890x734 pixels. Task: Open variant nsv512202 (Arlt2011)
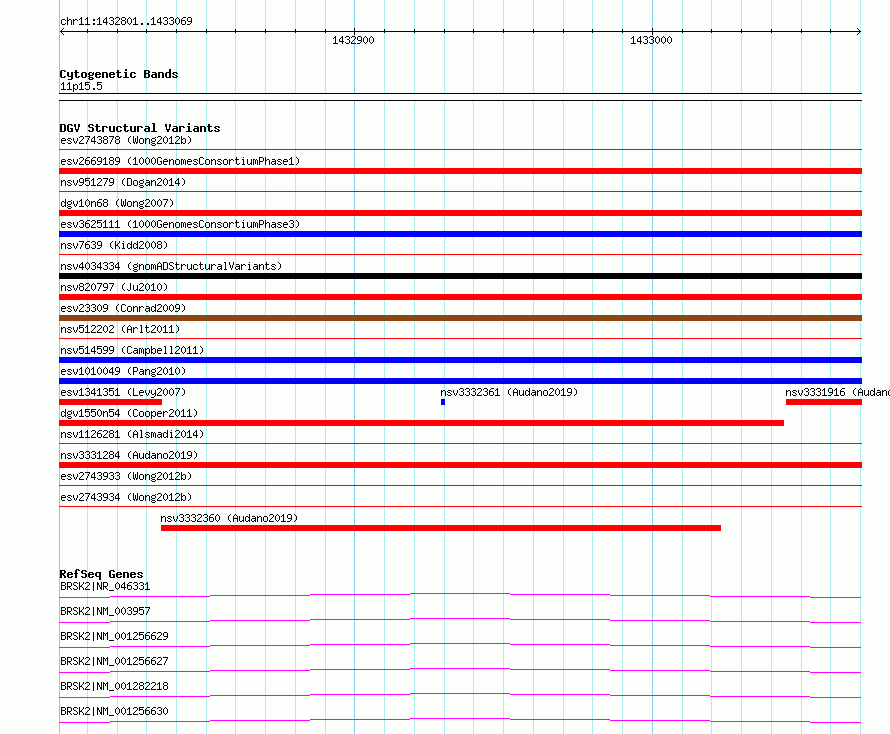(x=120, y=329)
